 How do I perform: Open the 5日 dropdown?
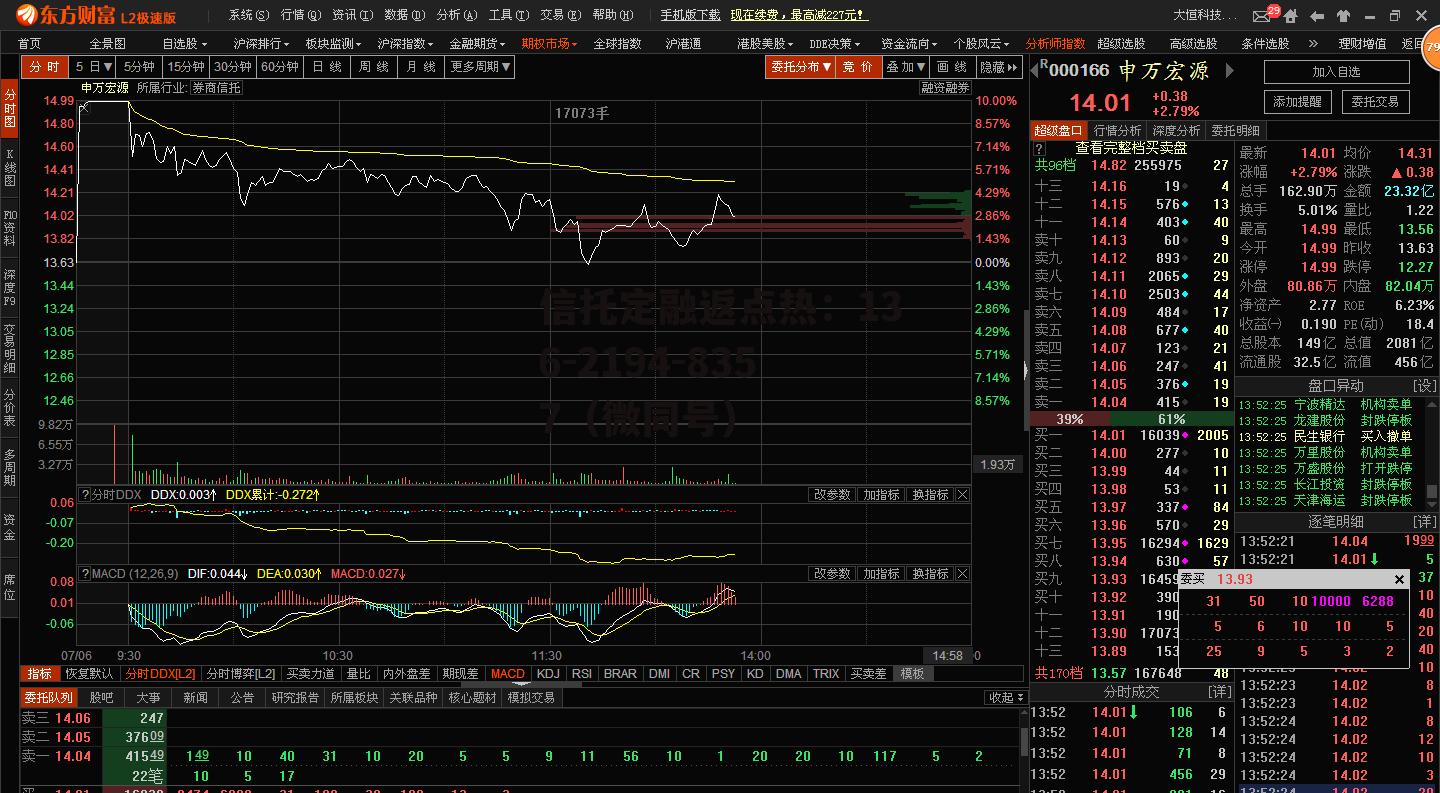point(94,67)
